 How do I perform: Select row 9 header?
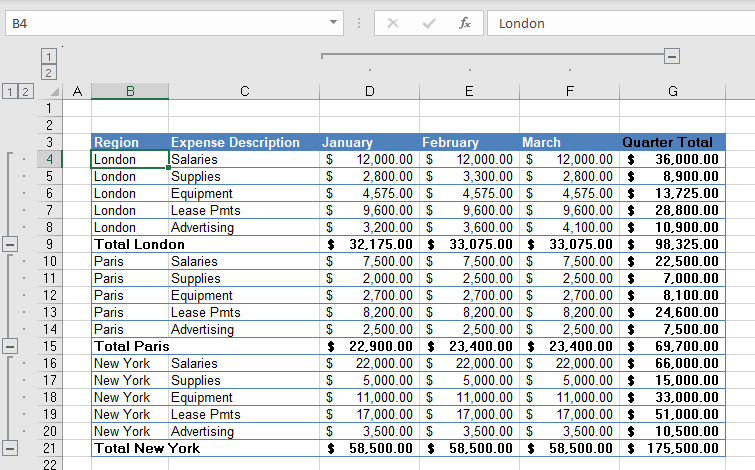pyautogui.click(x=47, y=244)
